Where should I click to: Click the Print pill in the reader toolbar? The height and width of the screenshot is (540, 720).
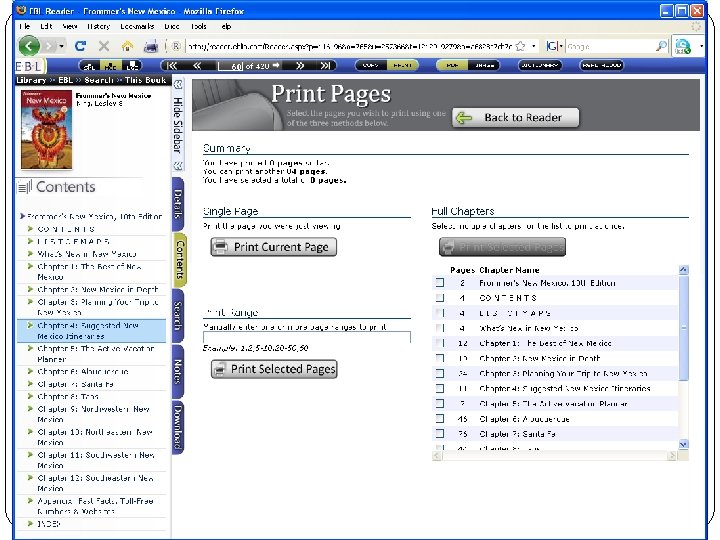403,66
